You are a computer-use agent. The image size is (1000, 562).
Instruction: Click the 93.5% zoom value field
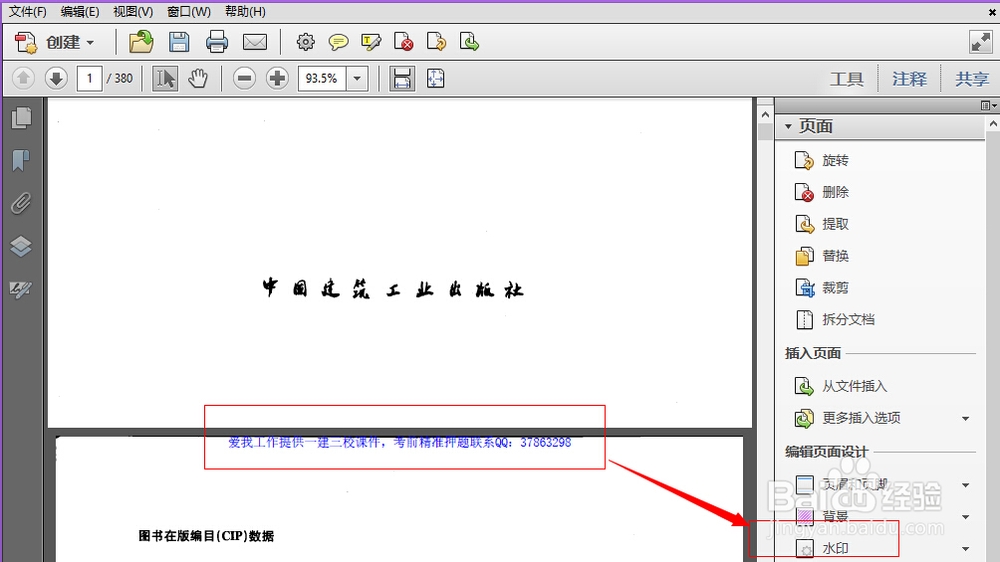click(322, 78)
